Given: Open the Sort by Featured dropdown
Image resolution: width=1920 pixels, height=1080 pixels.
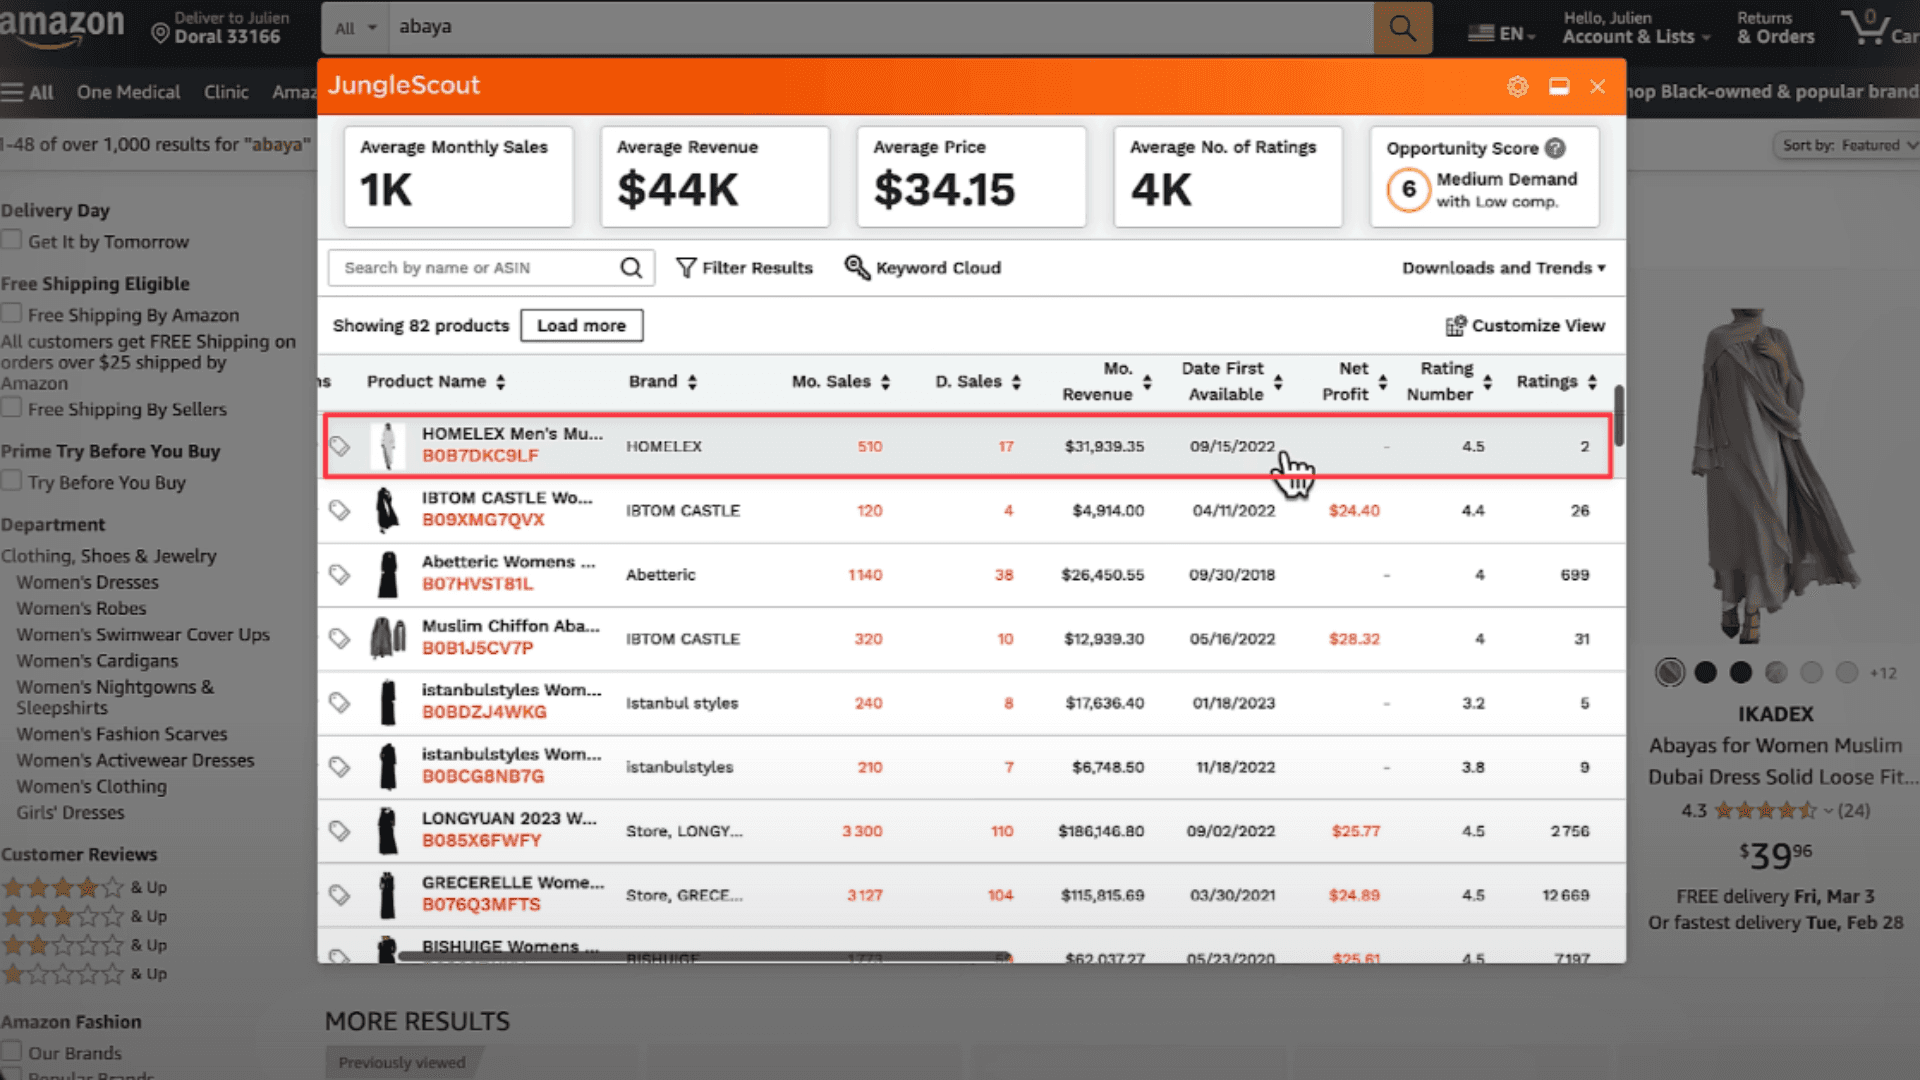Looking at the screenshot, I should (1847, 146).
